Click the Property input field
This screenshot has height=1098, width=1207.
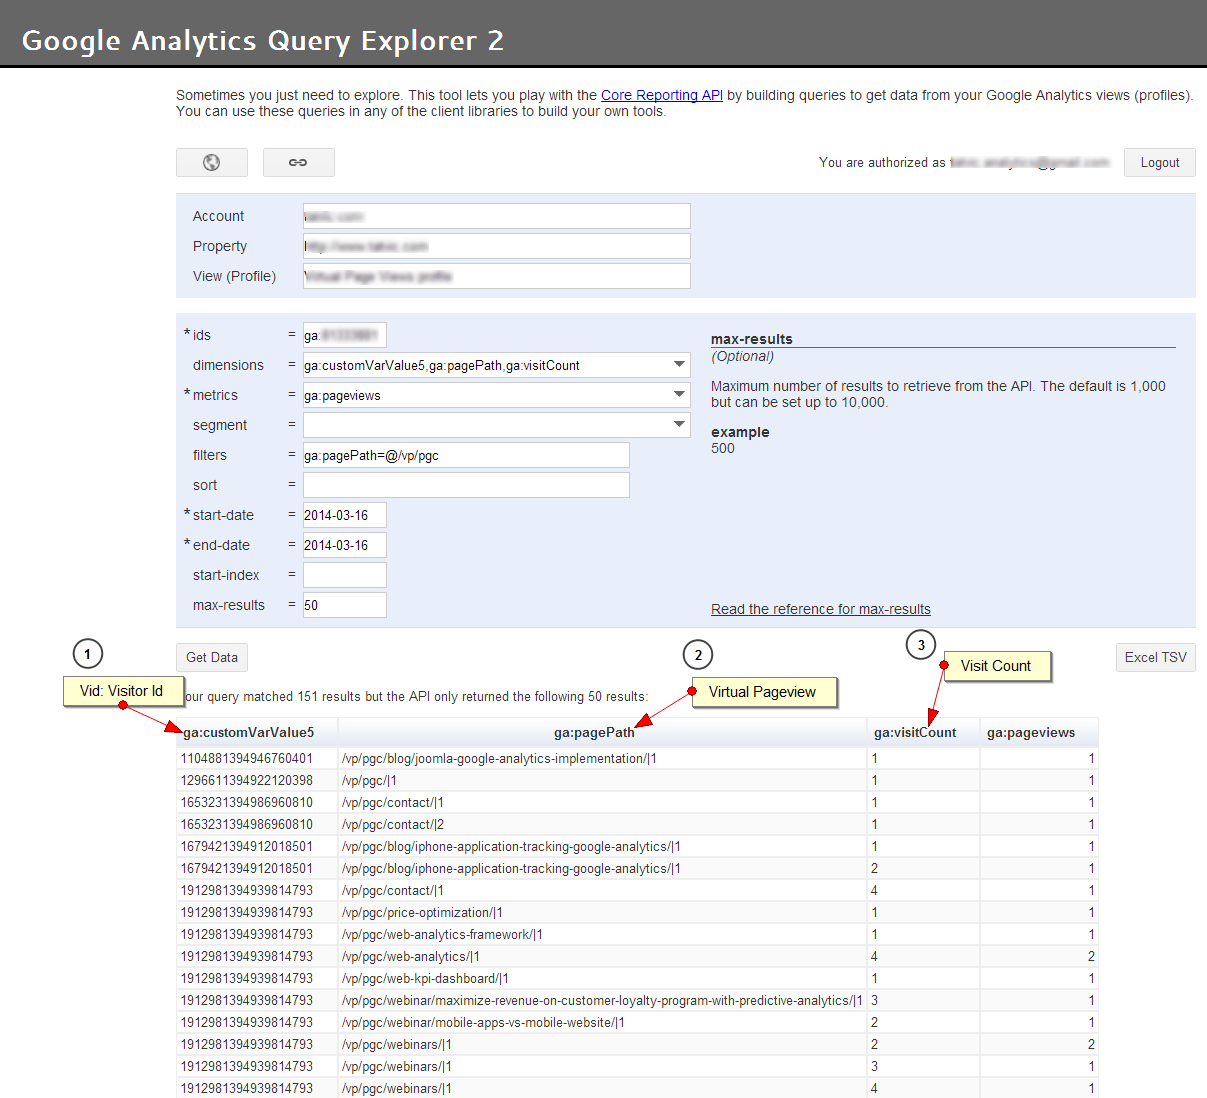tap(497, 246)
